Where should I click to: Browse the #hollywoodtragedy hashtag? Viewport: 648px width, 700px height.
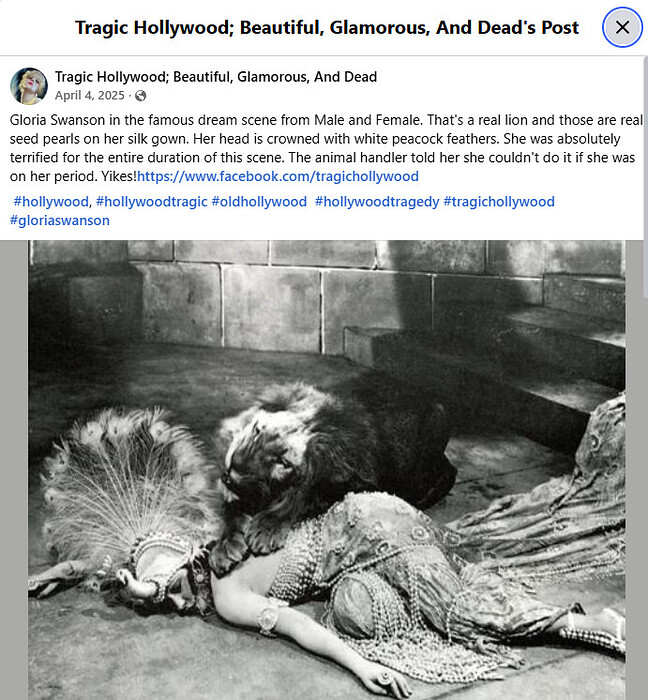[x=377, y=201]
